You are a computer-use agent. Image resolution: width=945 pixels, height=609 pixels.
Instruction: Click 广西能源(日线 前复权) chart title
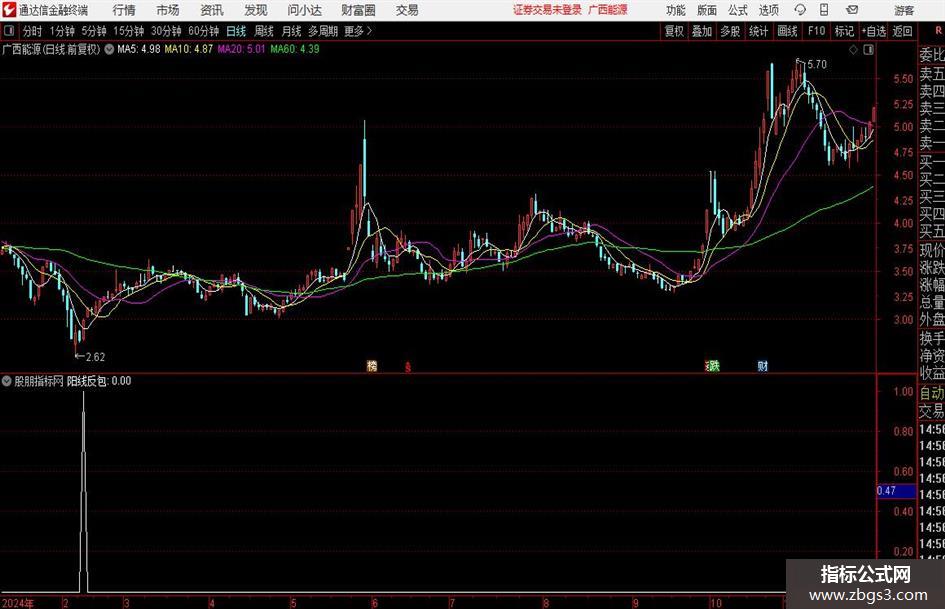51,49
